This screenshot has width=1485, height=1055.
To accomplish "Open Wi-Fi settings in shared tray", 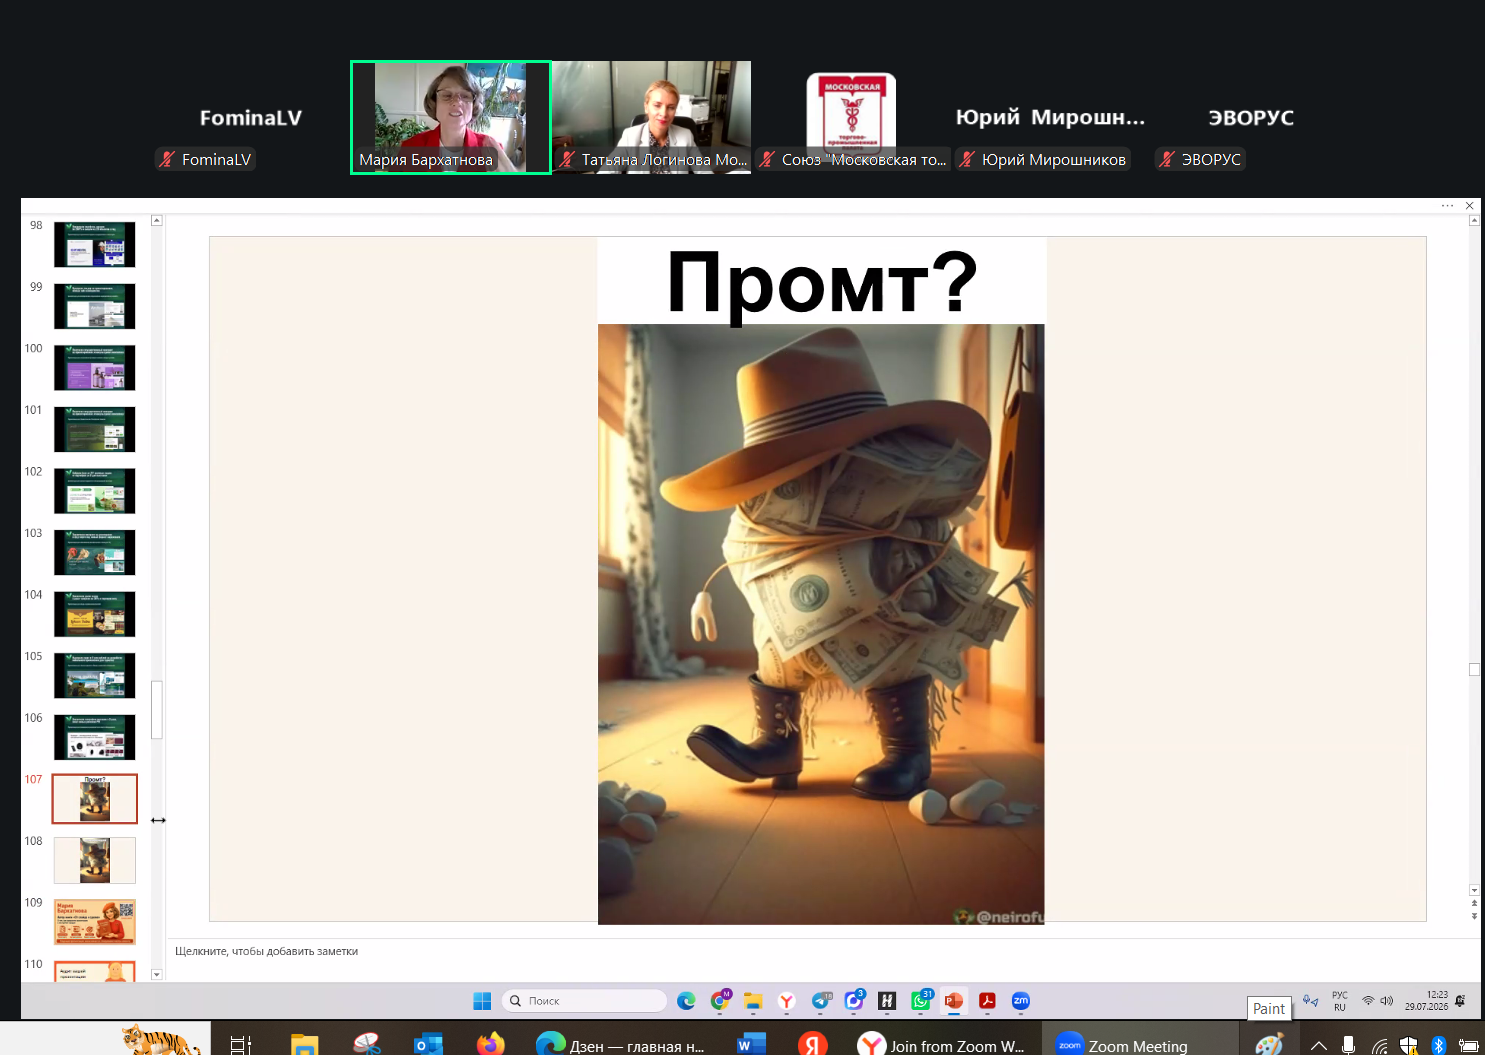I will pos(1368,1001).
